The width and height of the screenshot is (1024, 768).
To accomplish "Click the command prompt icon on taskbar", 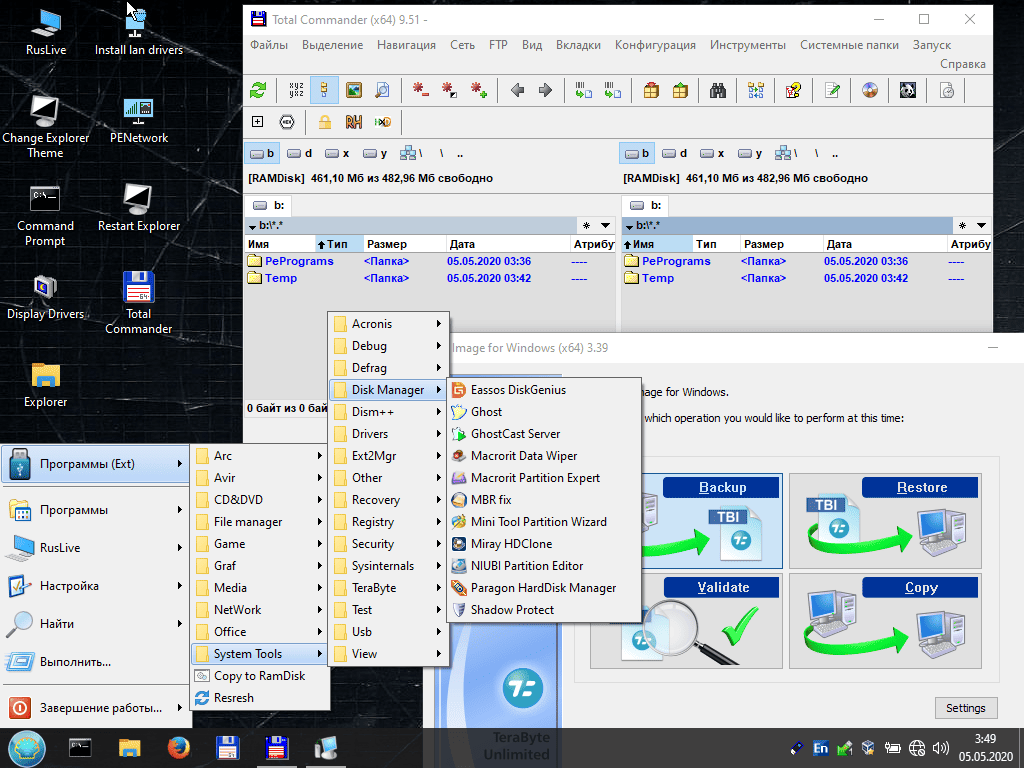I will click(x=80, y=748).
